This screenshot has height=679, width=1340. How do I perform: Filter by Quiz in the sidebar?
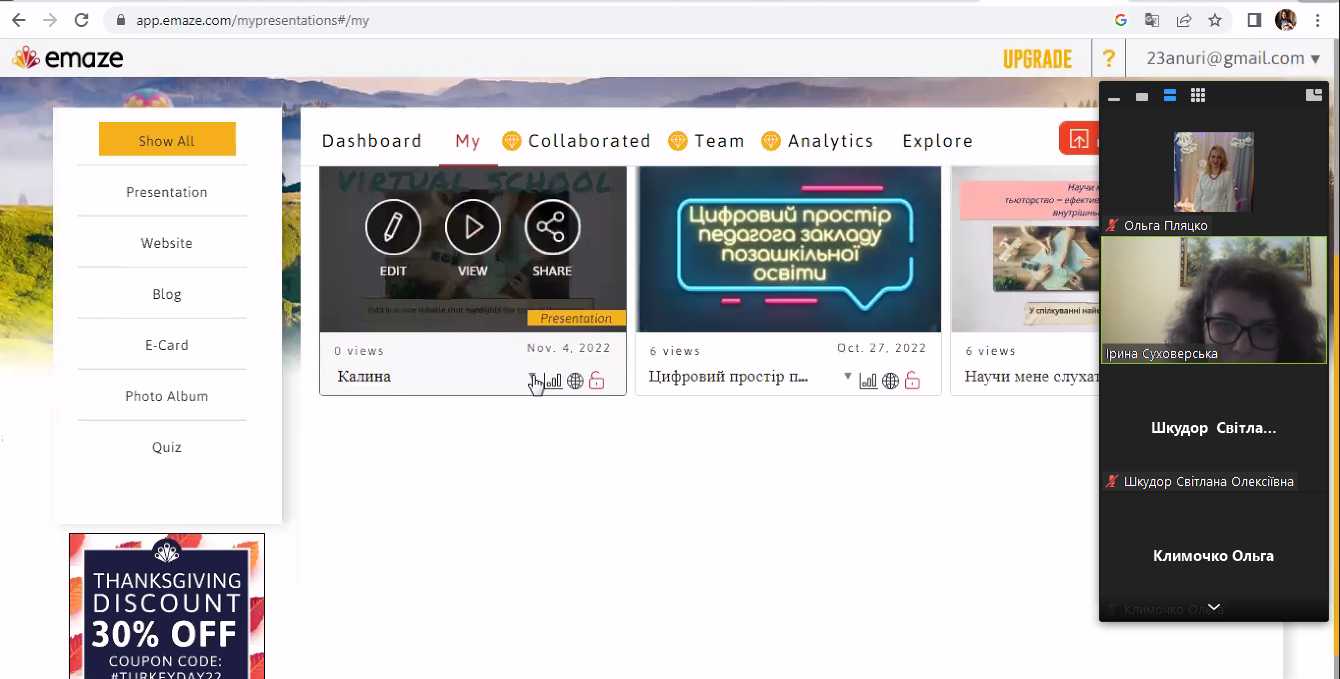[x=167, y=447]
